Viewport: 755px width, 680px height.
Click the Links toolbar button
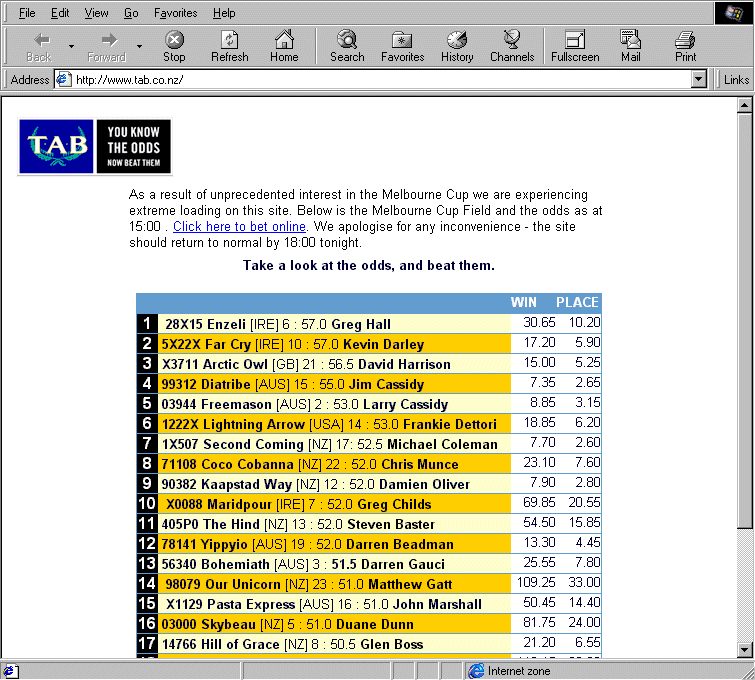pyautogui.click(x=736, y=80)
